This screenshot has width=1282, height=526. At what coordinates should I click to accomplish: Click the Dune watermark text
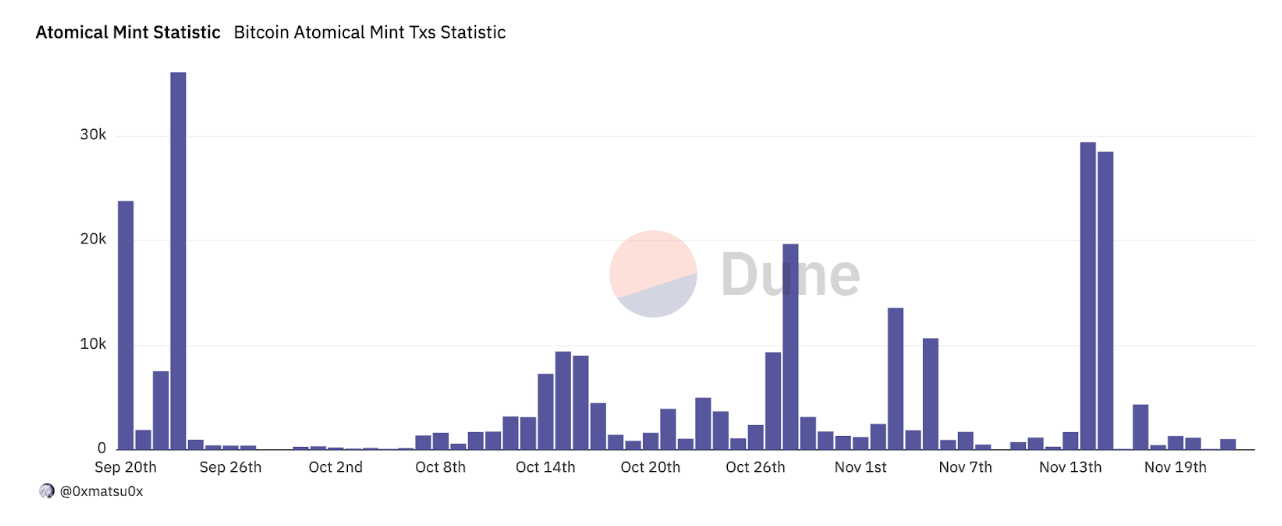point(790,274)
